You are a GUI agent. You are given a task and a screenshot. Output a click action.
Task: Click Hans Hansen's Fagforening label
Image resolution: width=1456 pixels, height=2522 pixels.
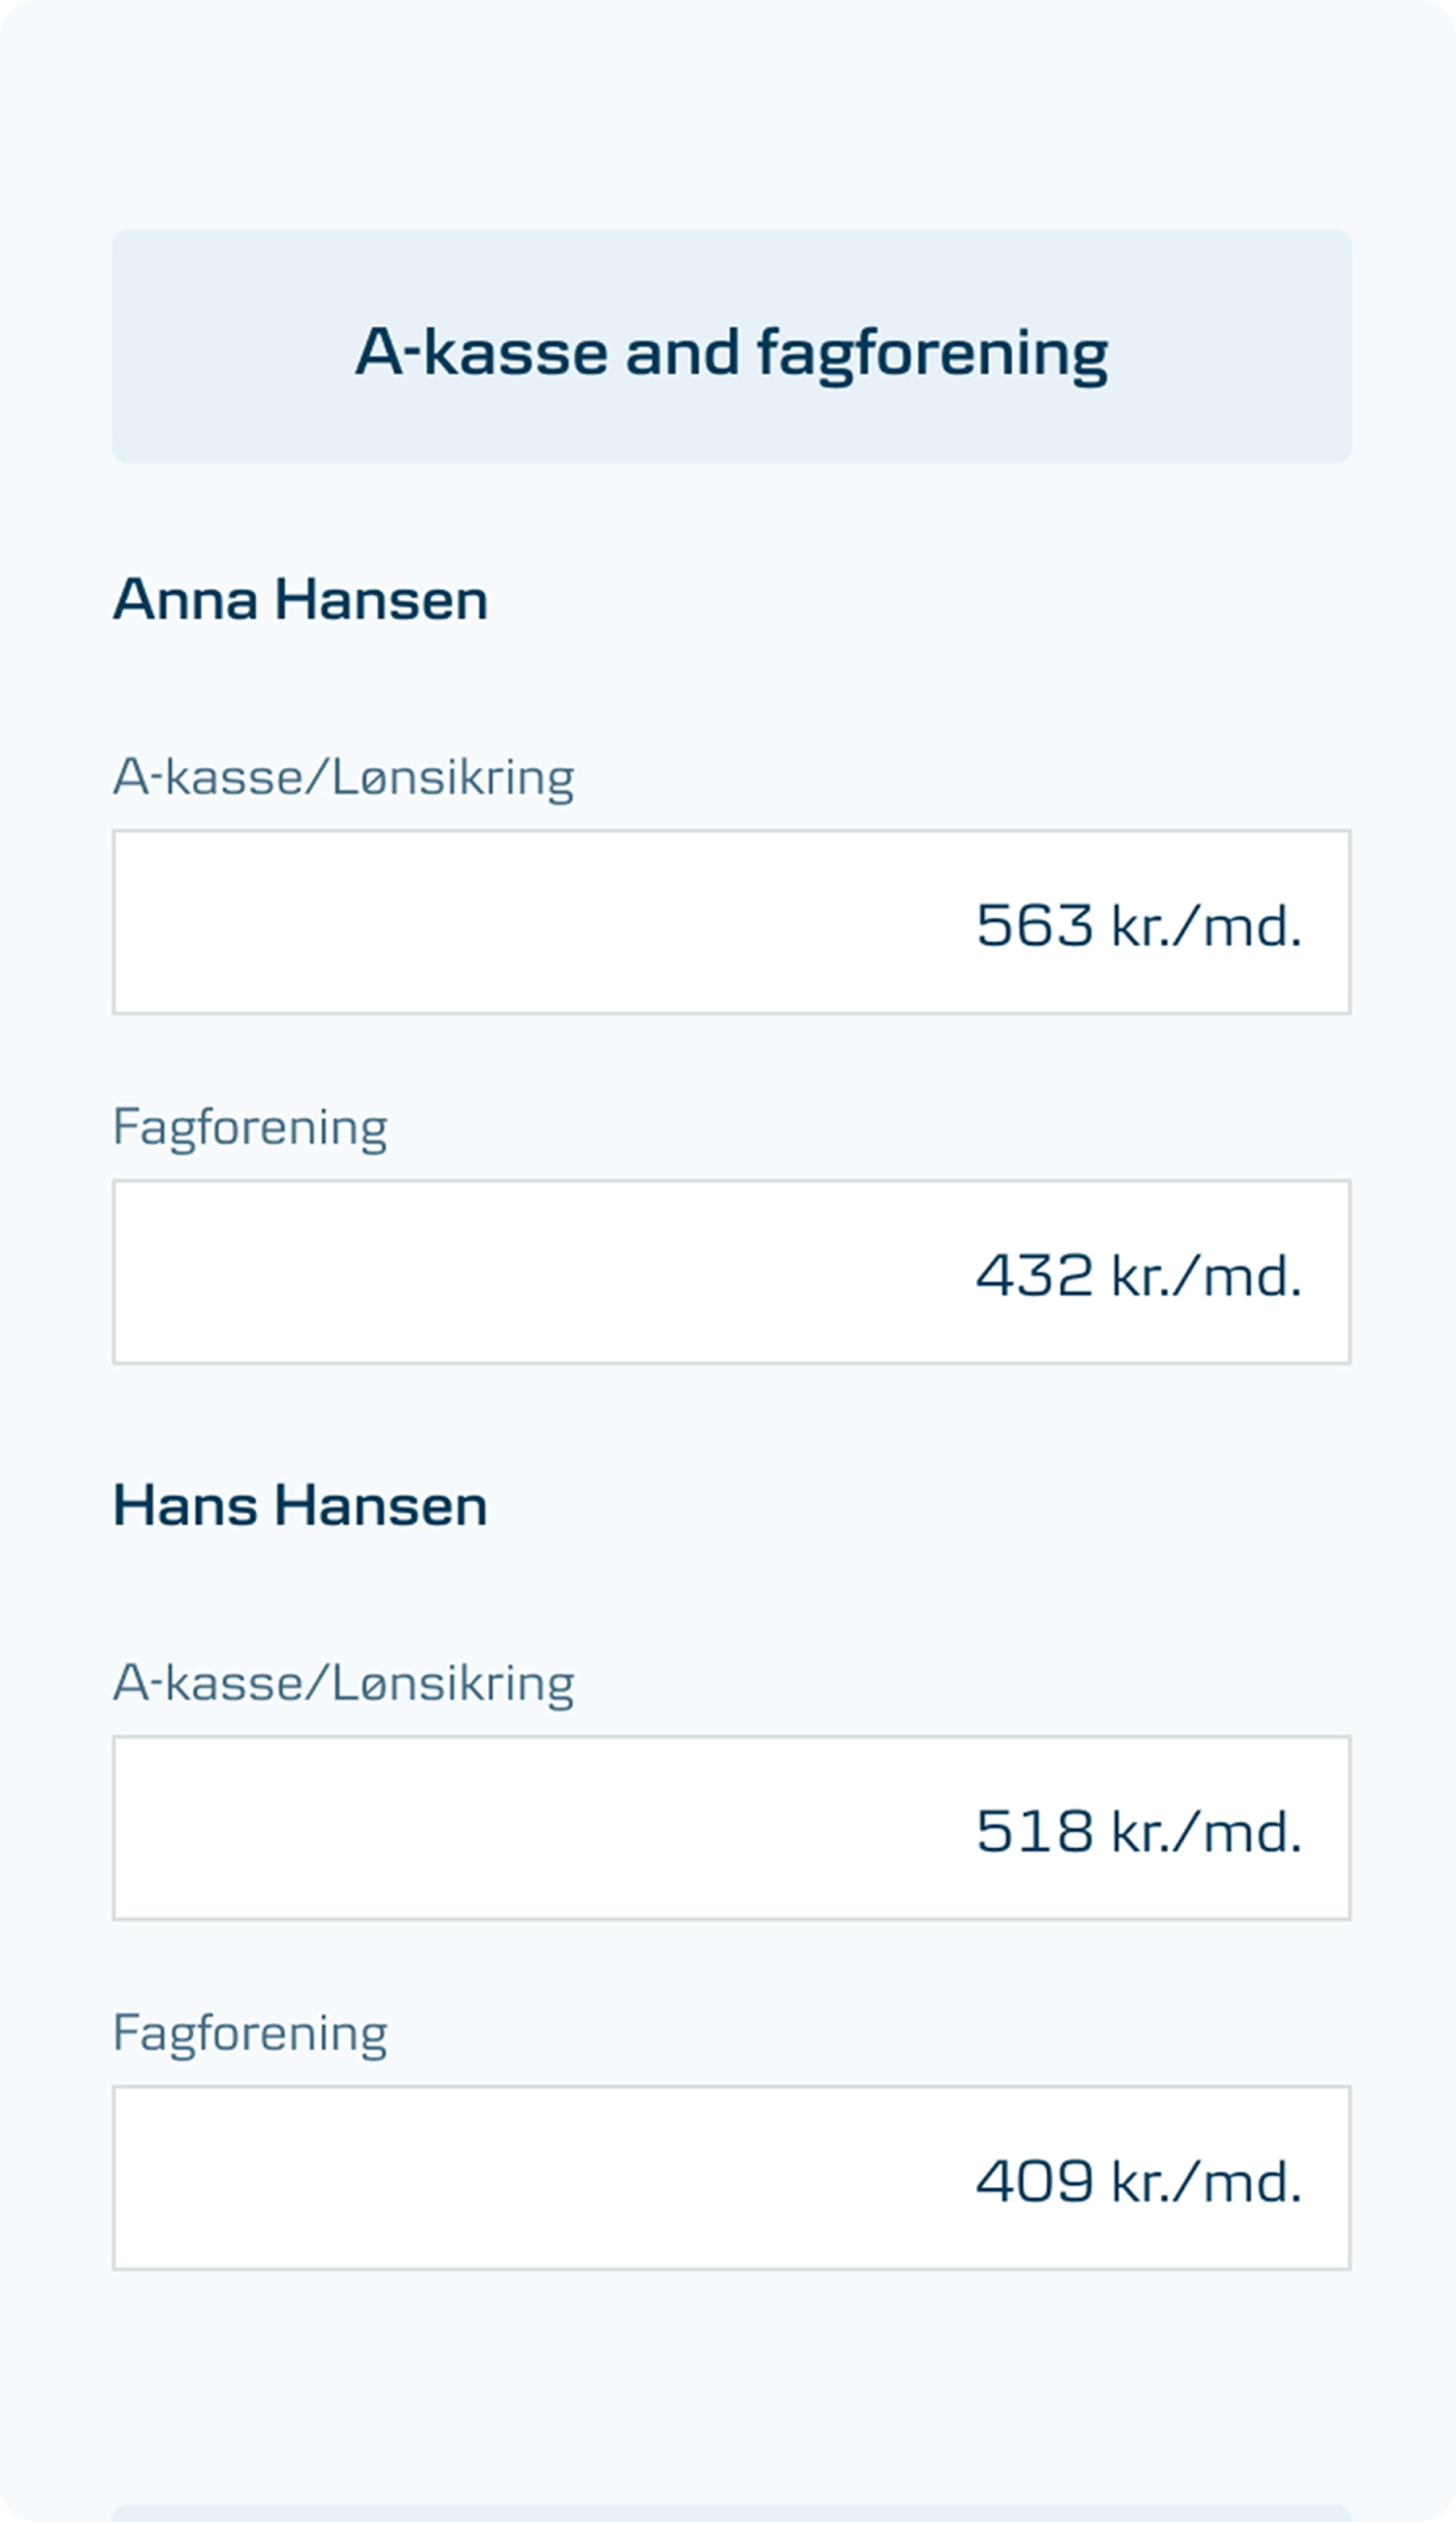(x=250, y=2034)
